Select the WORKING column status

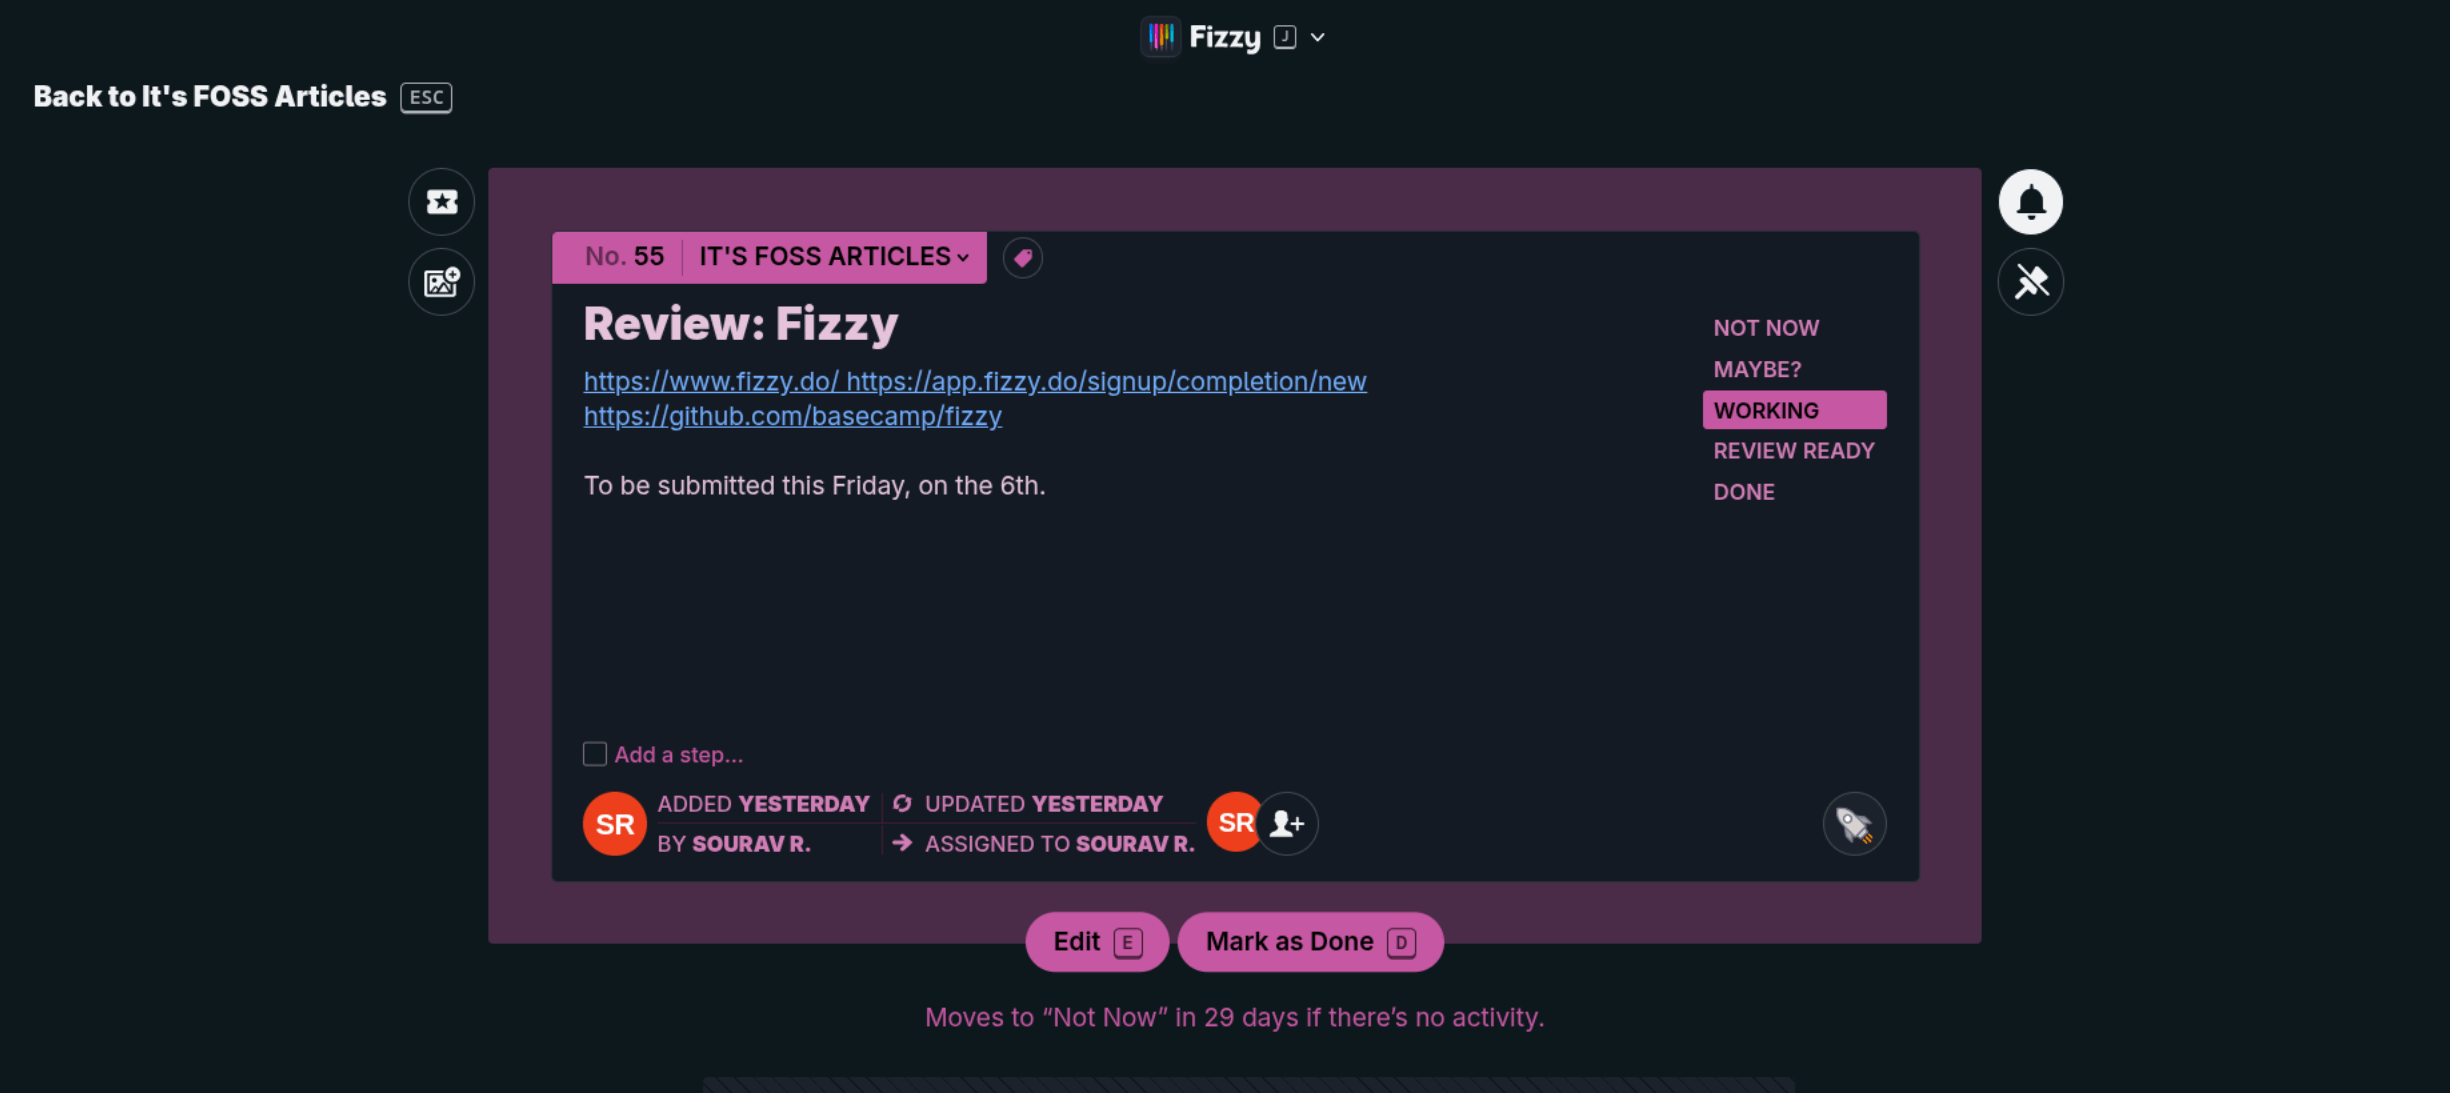(x=1793, y=410)
